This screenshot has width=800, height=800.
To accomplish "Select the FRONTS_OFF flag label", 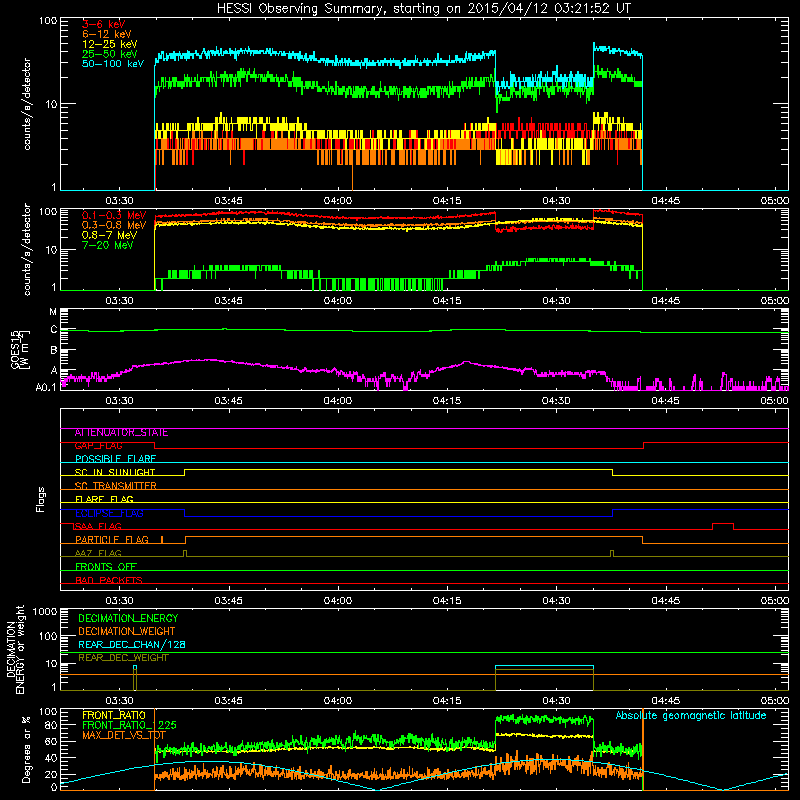I will pos(106,567).
